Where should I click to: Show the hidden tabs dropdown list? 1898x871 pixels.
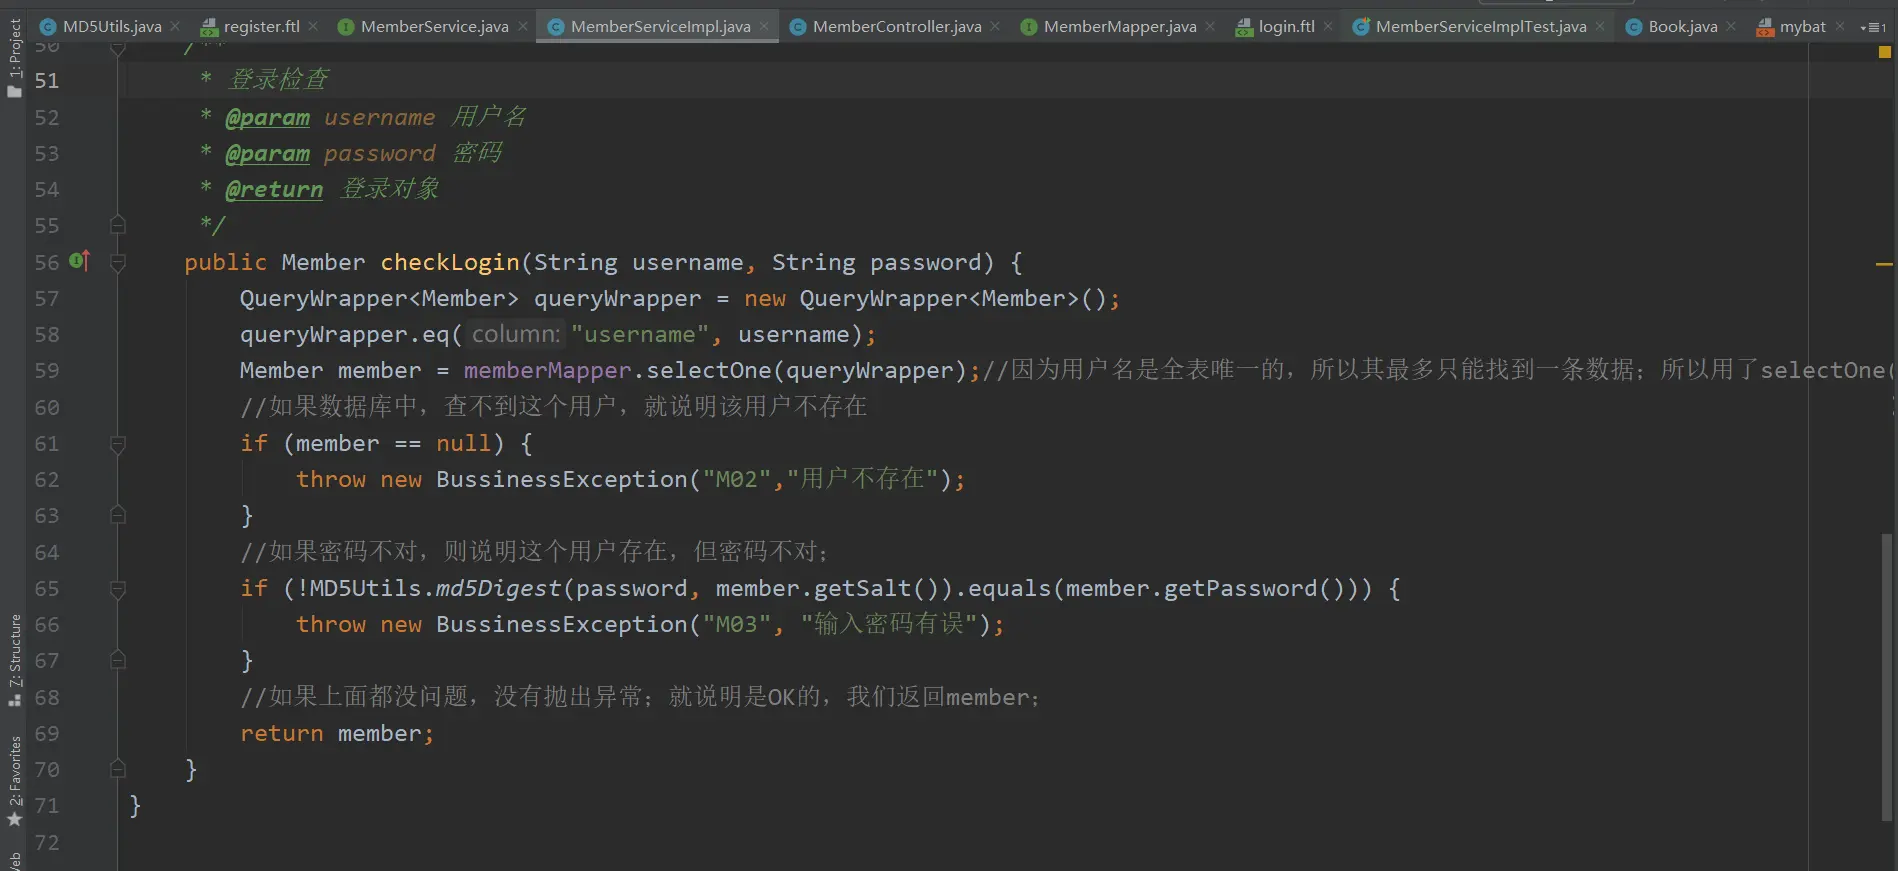pos(1873,27)
